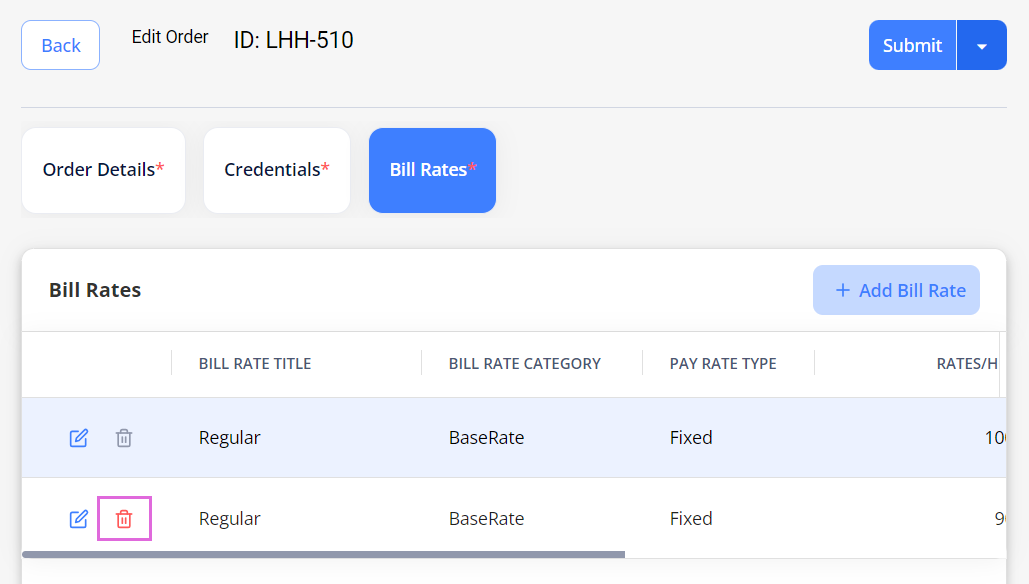
Task: Click Add Bill Rate button label
Action: point(912,290)
